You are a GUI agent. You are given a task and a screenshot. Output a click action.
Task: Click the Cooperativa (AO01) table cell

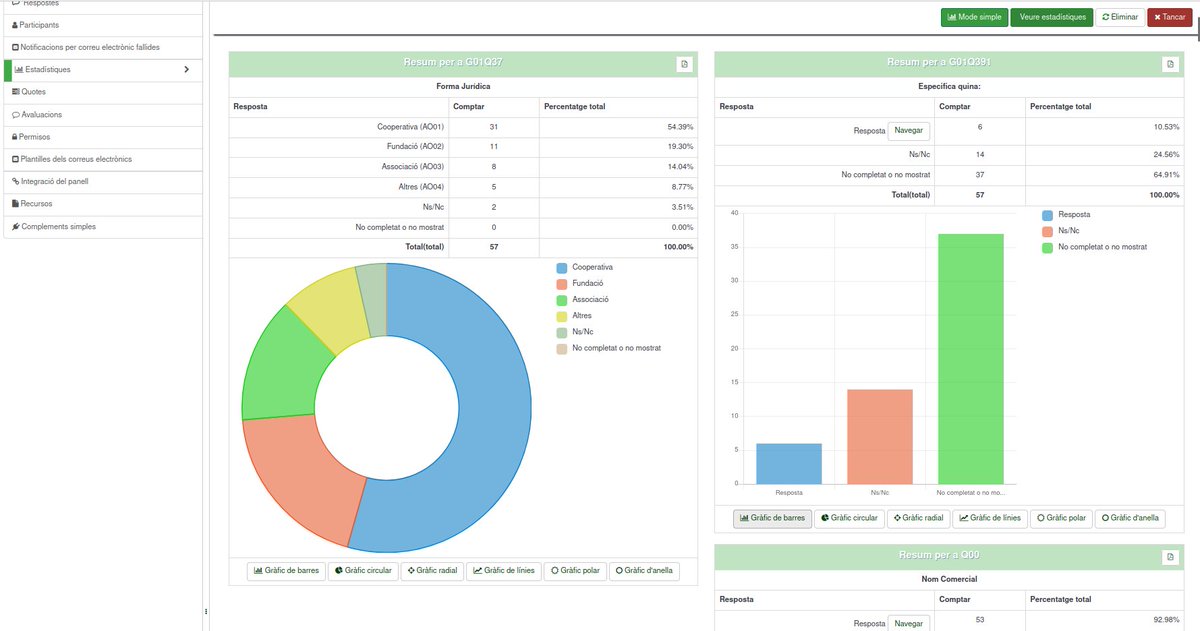pyautogui.click(x=339, y=127)
